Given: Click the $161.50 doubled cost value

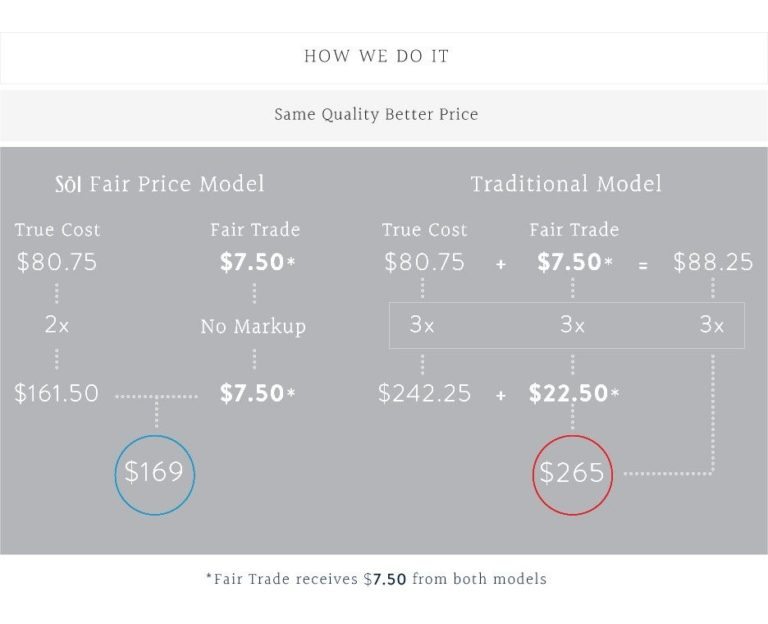Looking at the screenshot, I should point(56,393).
